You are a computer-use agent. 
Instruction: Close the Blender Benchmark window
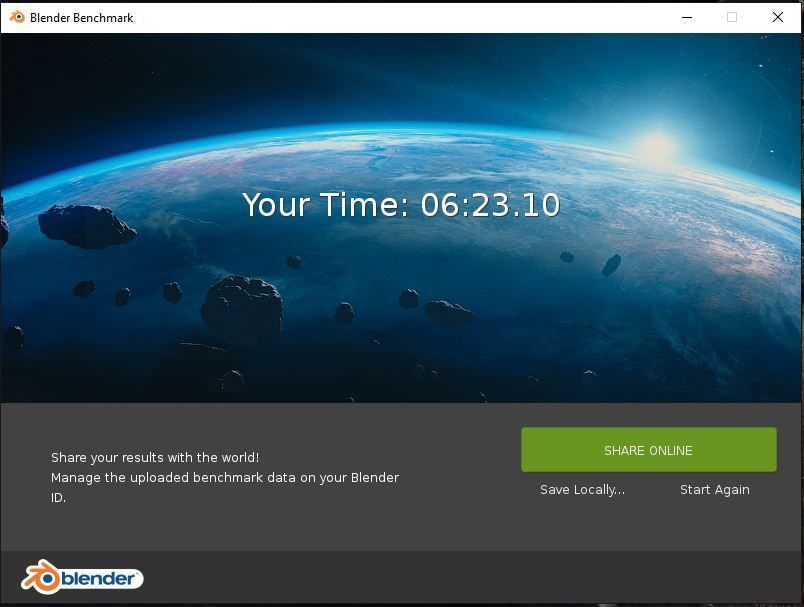click(777, 17)
